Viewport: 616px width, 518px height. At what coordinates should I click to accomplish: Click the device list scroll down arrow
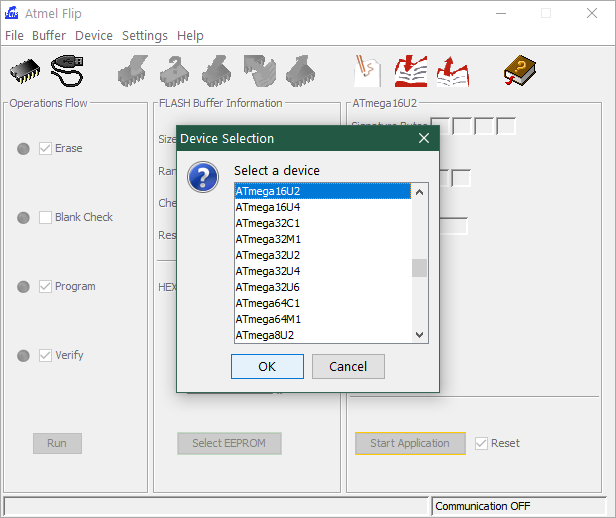click(x=420, y=335)
